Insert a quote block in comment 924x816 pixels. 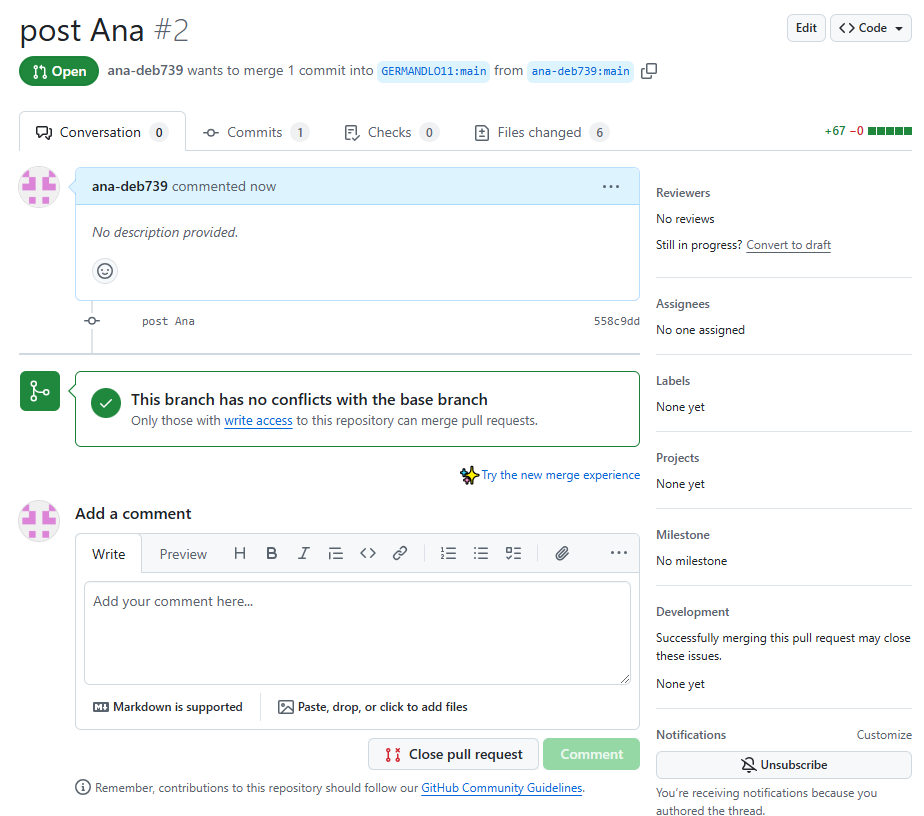(336, 553)
